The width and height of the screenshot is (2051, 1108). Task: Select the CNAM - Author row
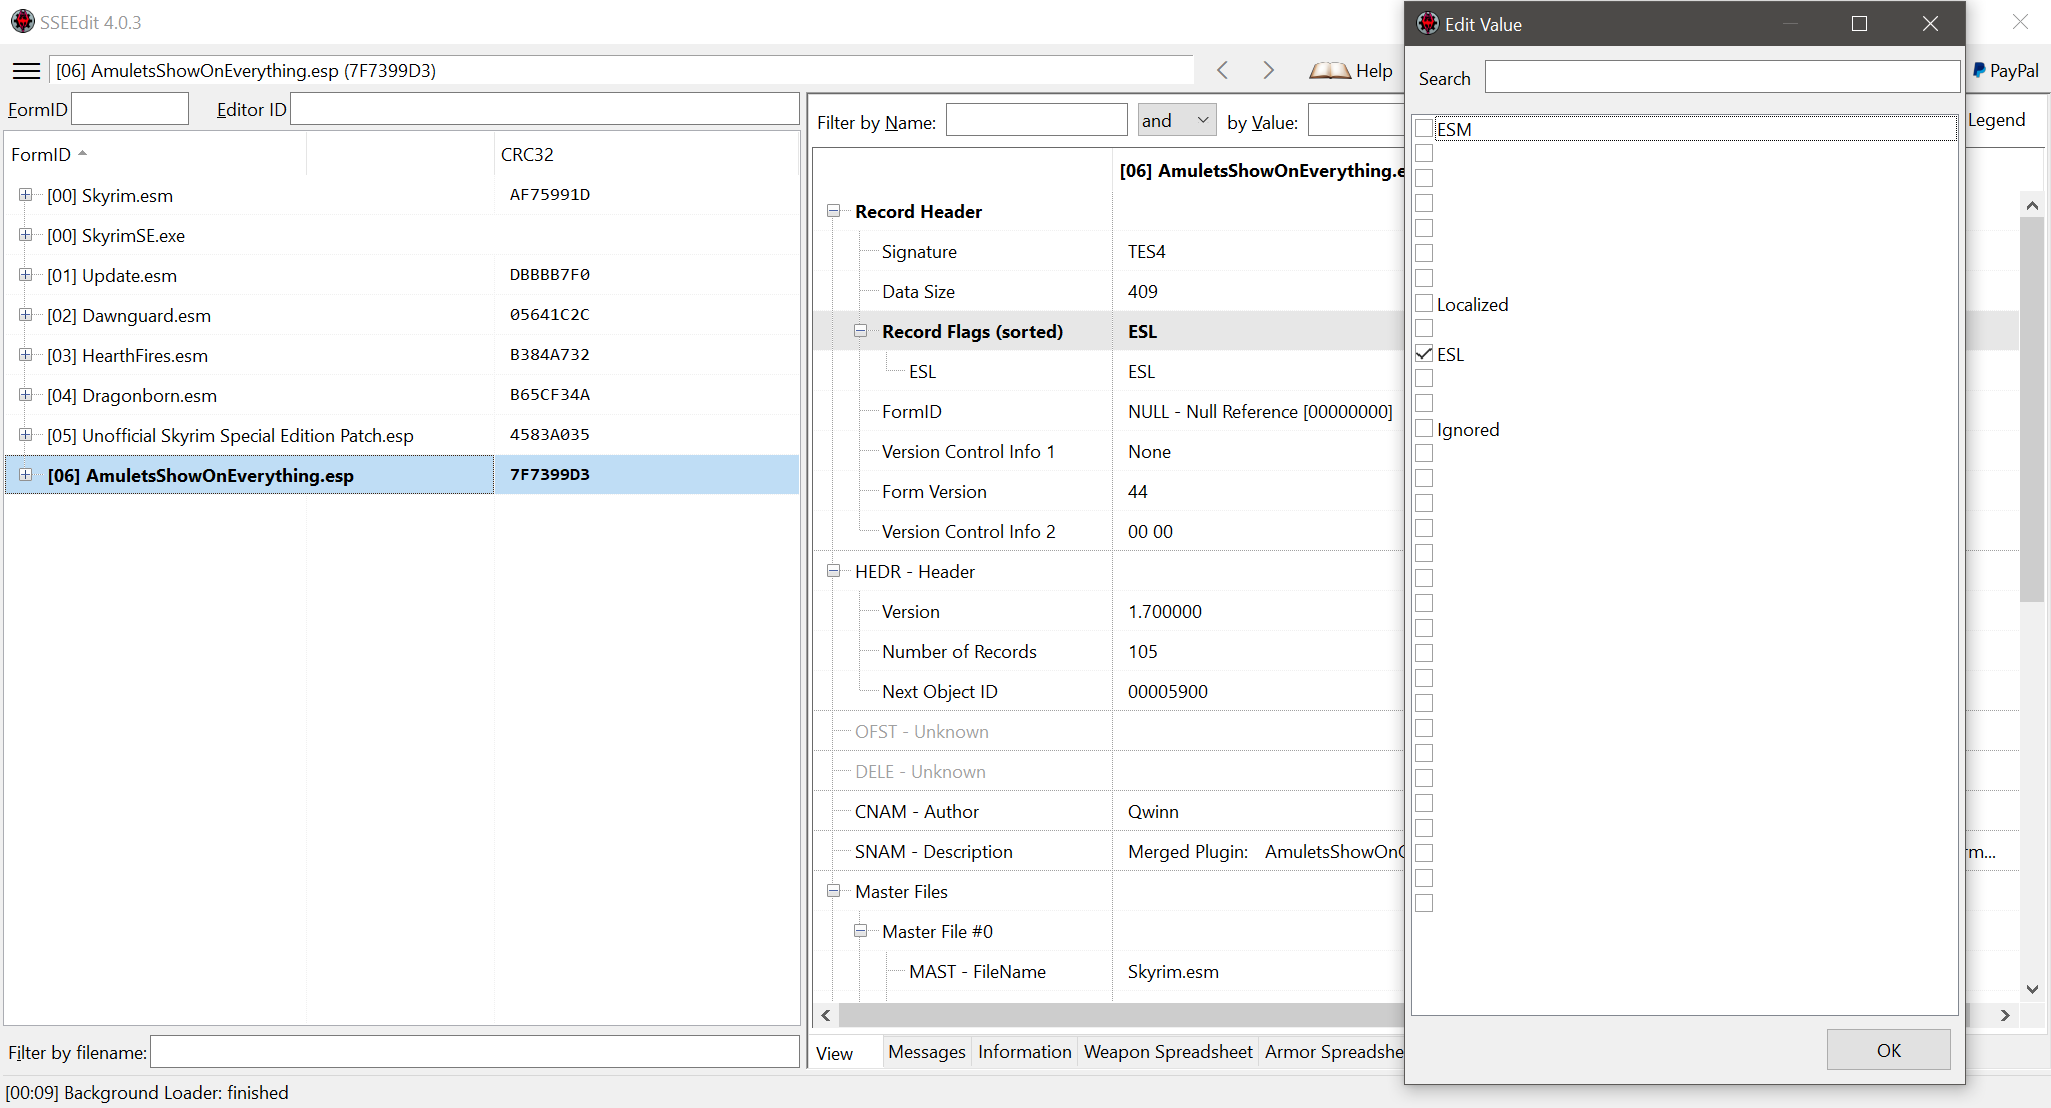tap(1110, 811)
